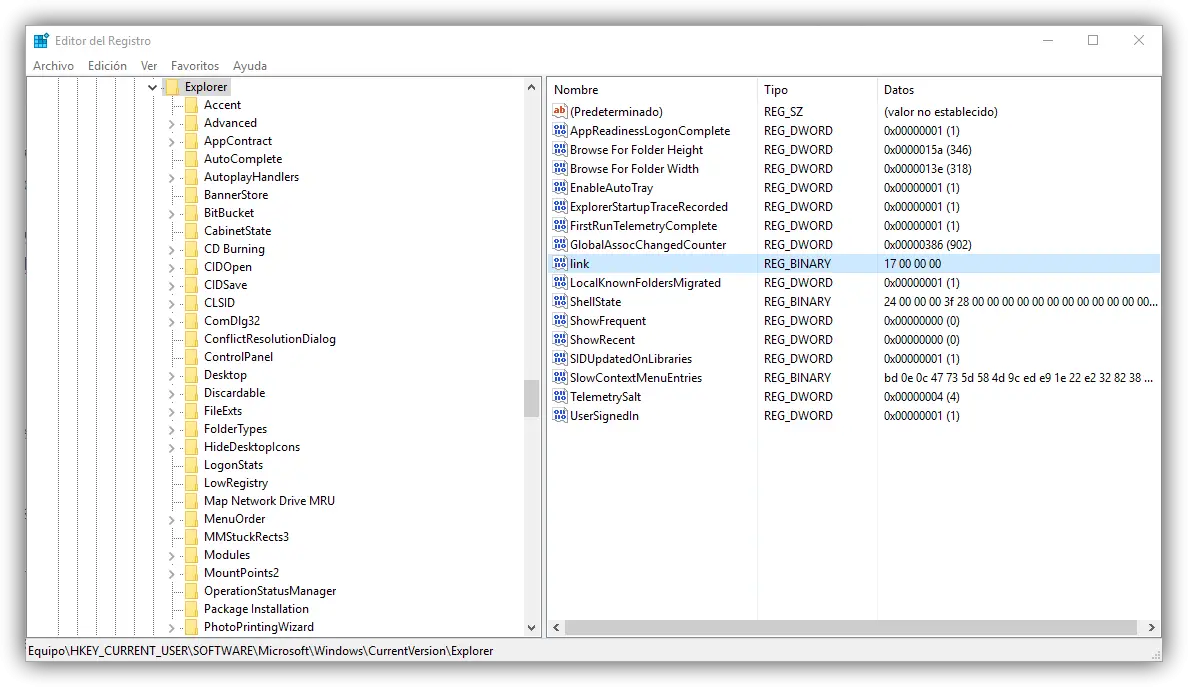Collapse the Explorer key in the tree

[152, 88]
